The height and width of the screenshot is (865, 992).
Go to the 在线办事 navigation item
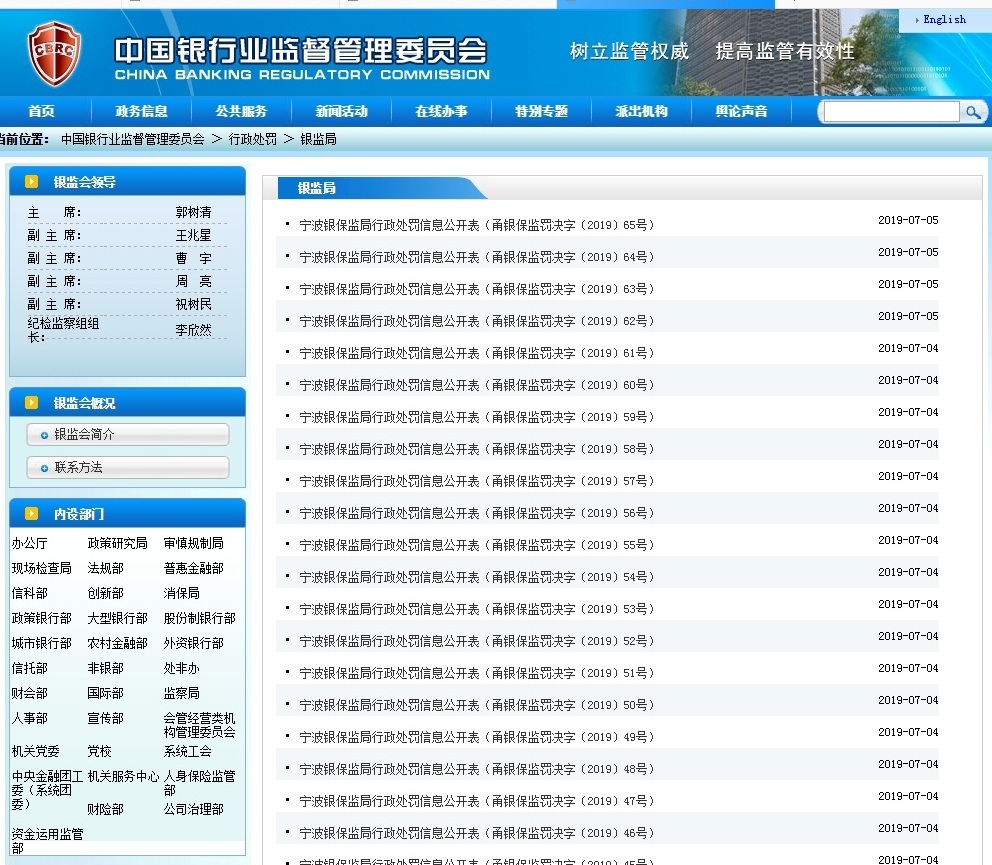tap(441, 112)
